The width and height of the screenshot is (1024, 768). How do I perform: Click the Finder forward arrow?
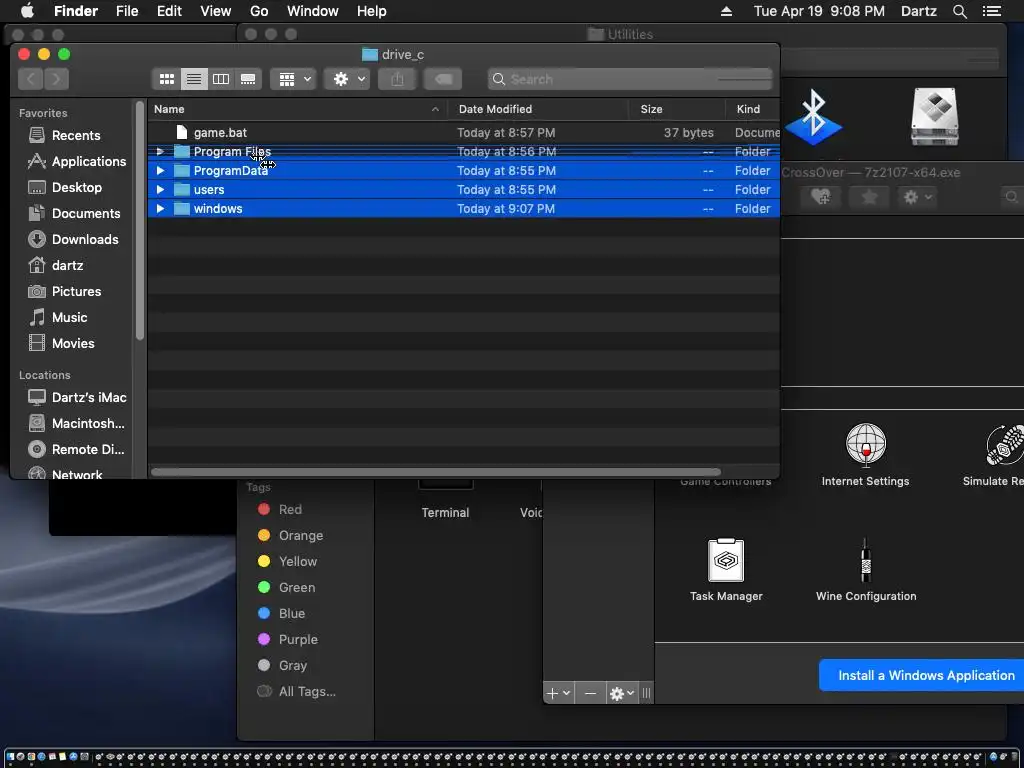(x=57, y=79)
